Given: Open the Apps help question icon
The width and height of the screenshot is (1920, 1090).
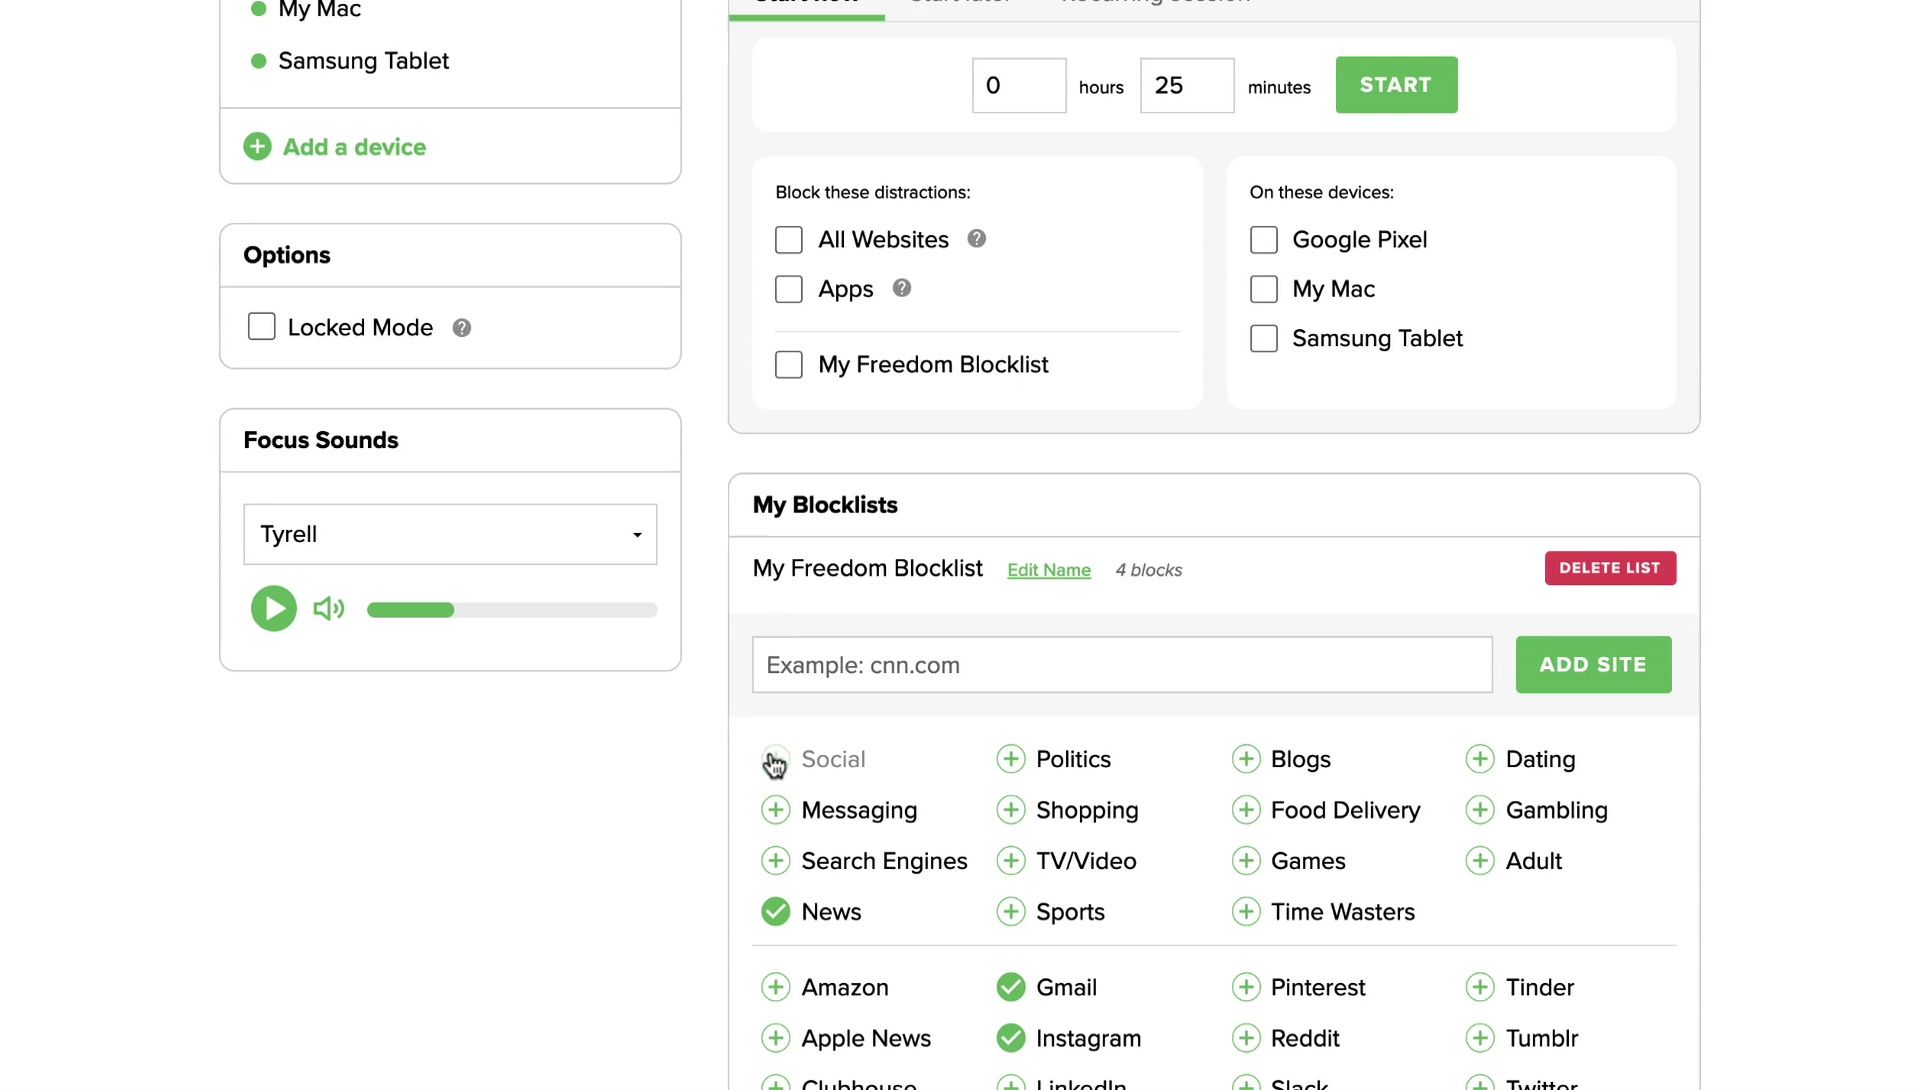Looking at the screenshot, I should coord(902,288).
